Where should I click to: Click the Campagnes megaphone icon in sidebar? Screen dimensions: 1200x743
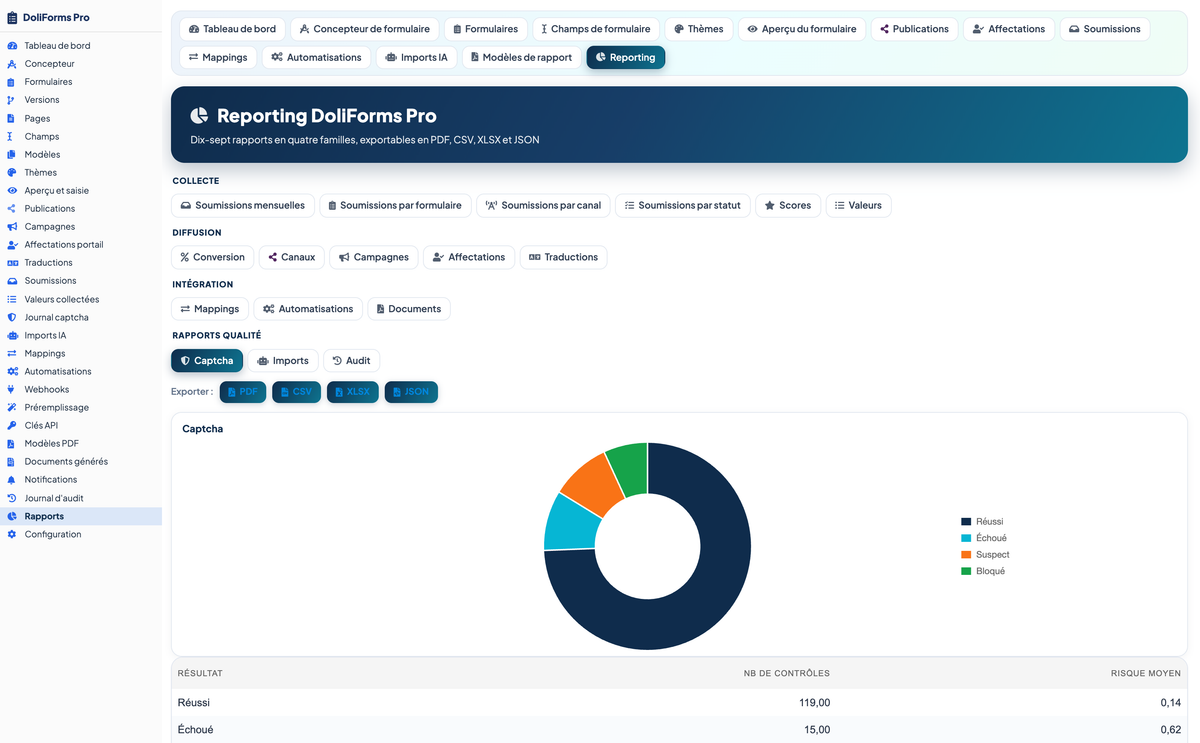click(12, 227)
